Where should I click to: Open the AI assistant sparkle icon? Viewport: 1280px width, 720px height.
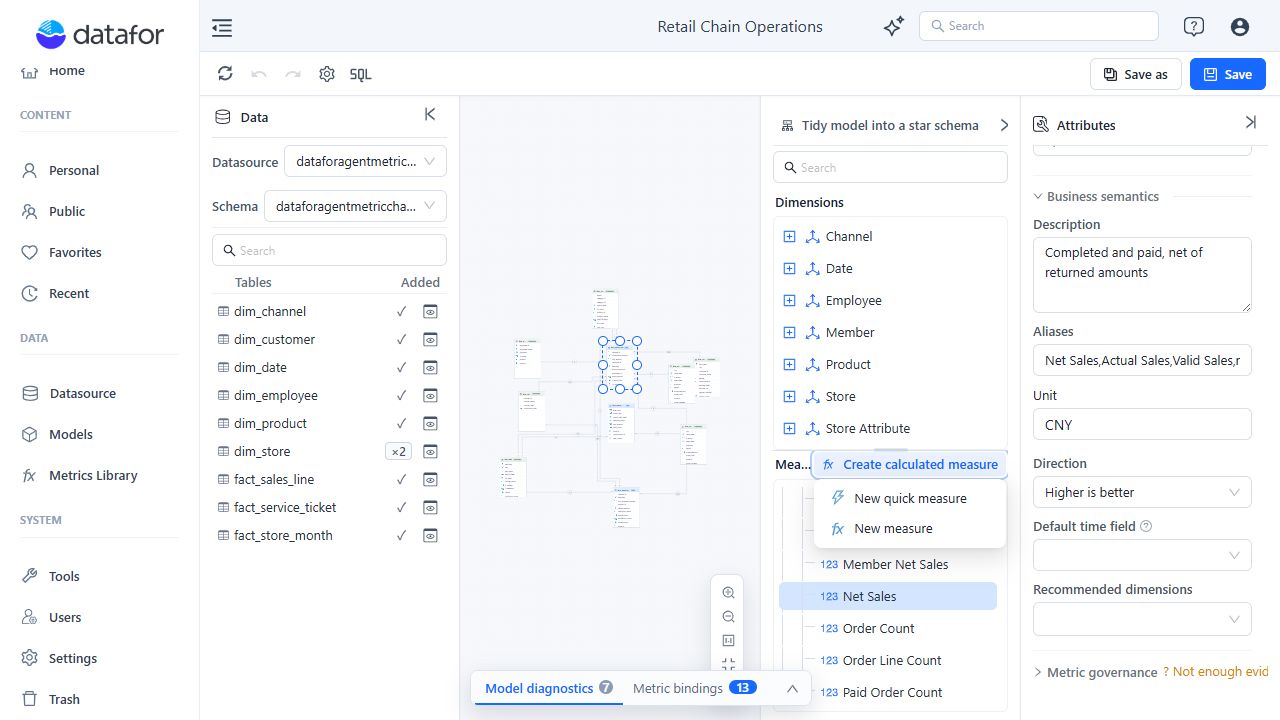click(x=894, y=27)
